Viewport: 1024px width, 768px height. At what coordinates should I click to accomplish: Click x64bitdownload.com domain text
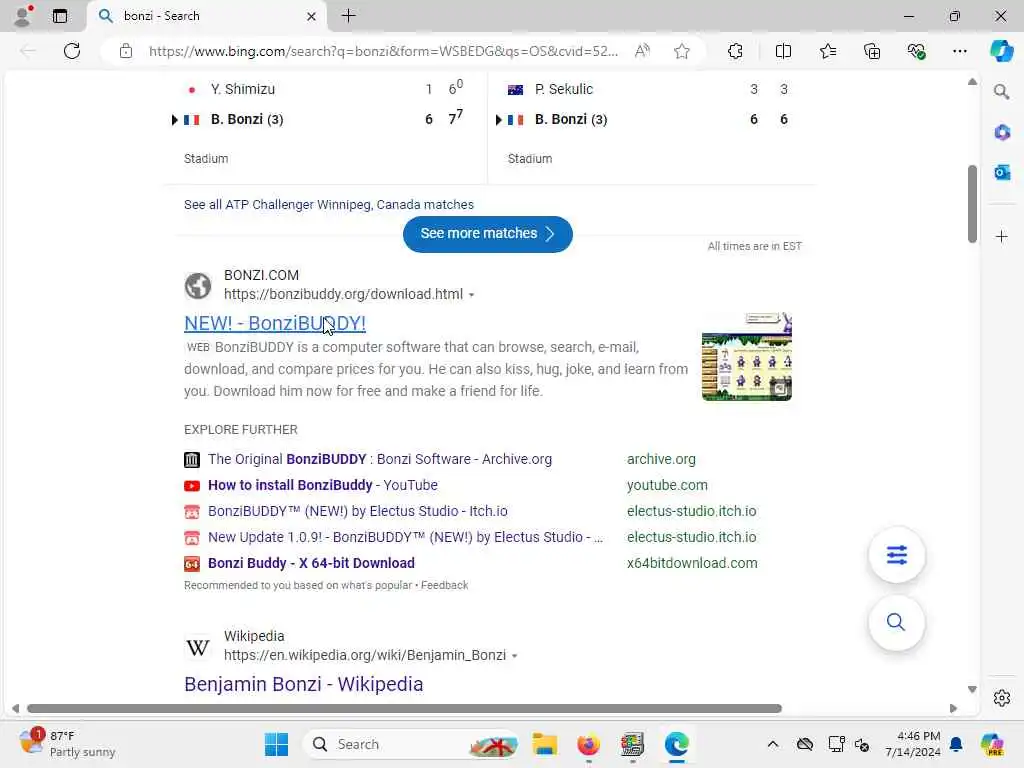pos(692,563)
